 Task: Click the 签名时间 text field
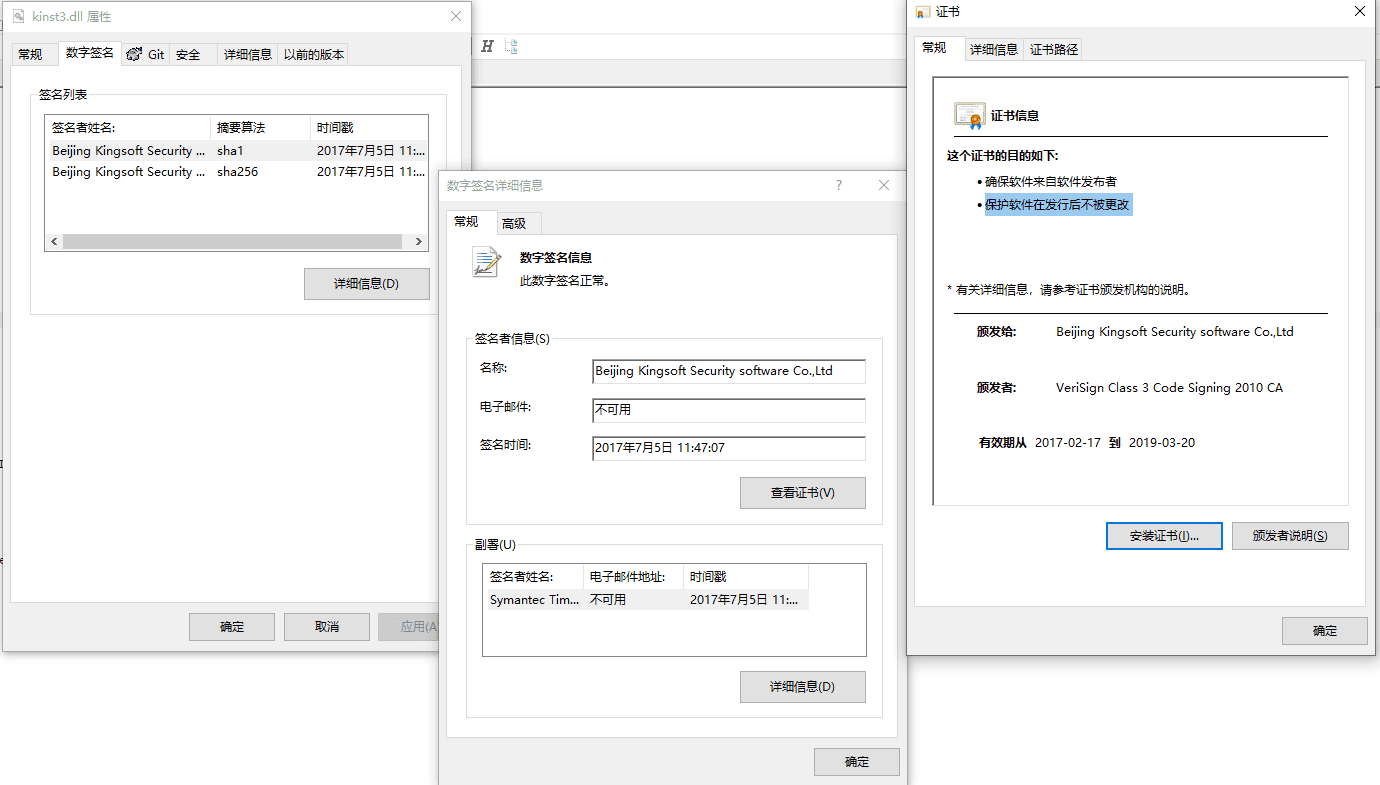point(729,448)
